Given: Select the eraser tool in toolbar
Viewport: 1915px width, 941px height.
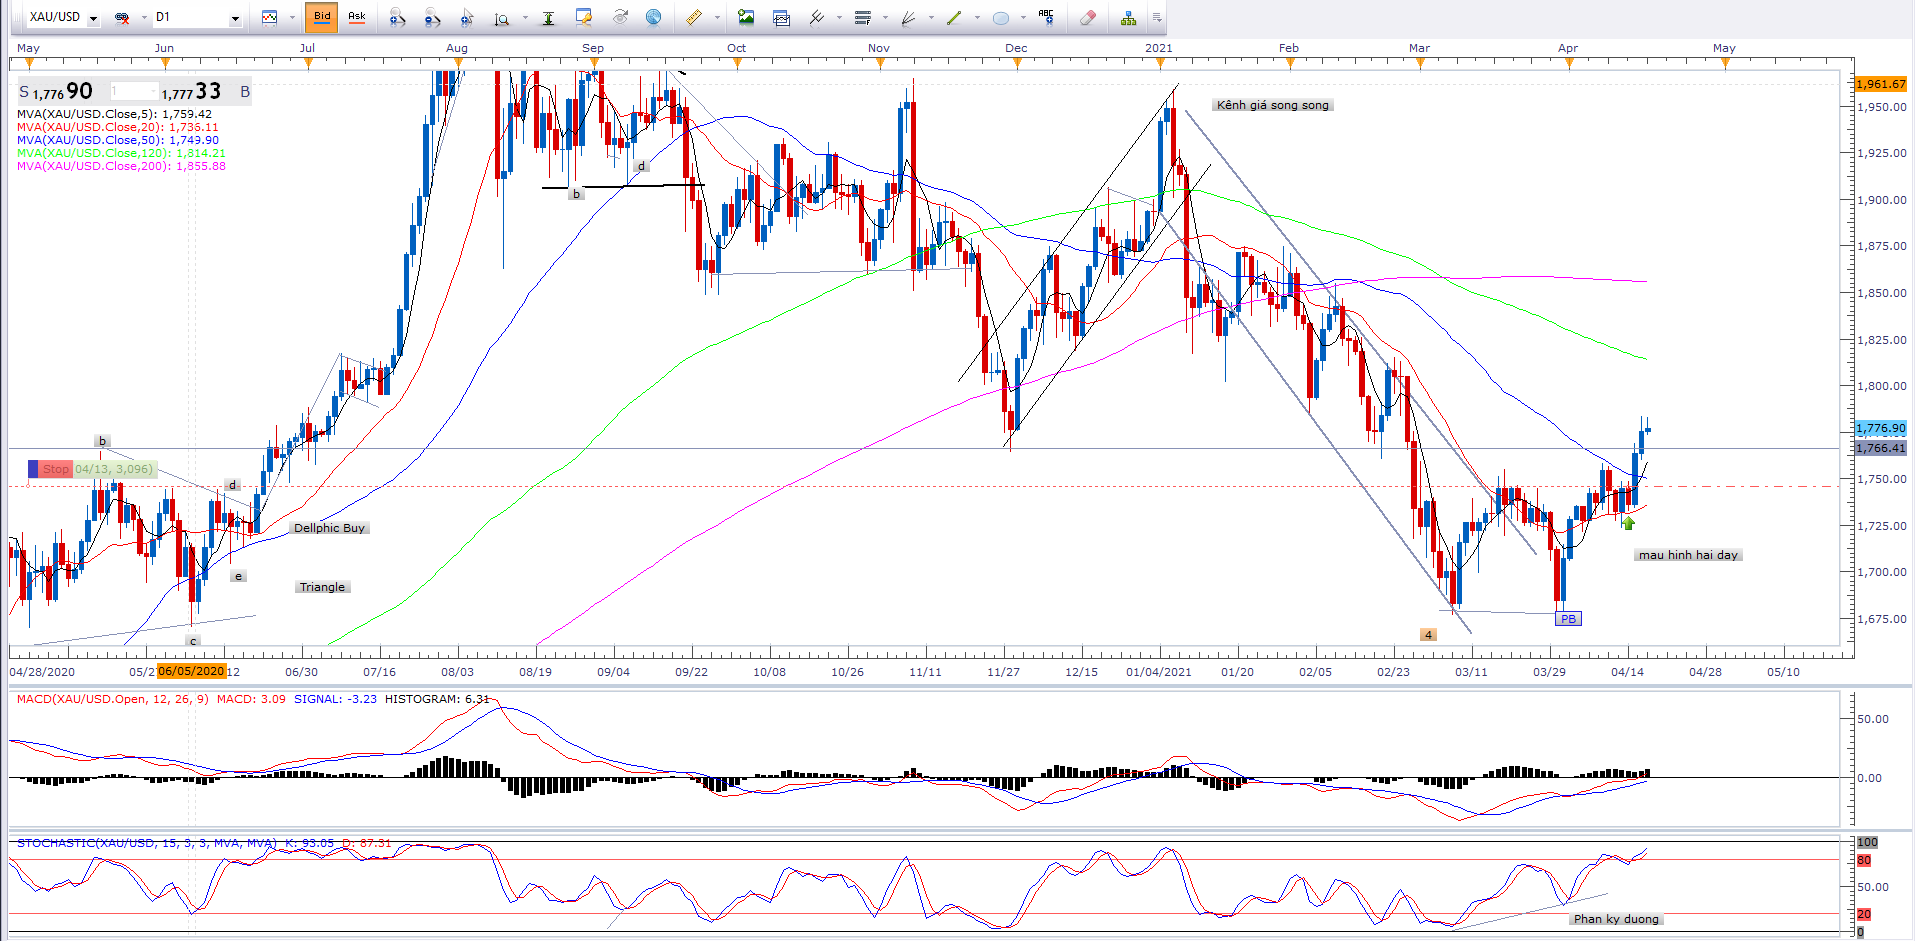Looking at the screenshot, I should pyautogui.click(x=1088, y=17).
